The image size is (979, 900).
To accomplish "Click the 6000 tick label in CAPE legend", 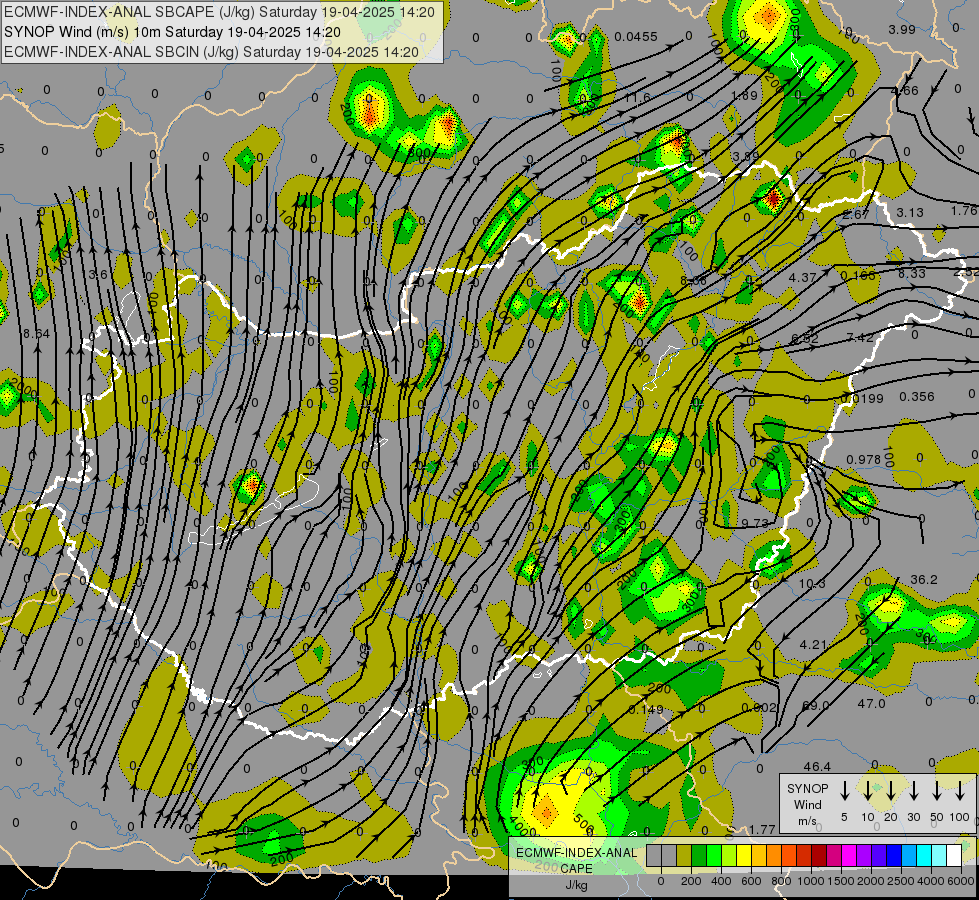I will coord(961,881).
